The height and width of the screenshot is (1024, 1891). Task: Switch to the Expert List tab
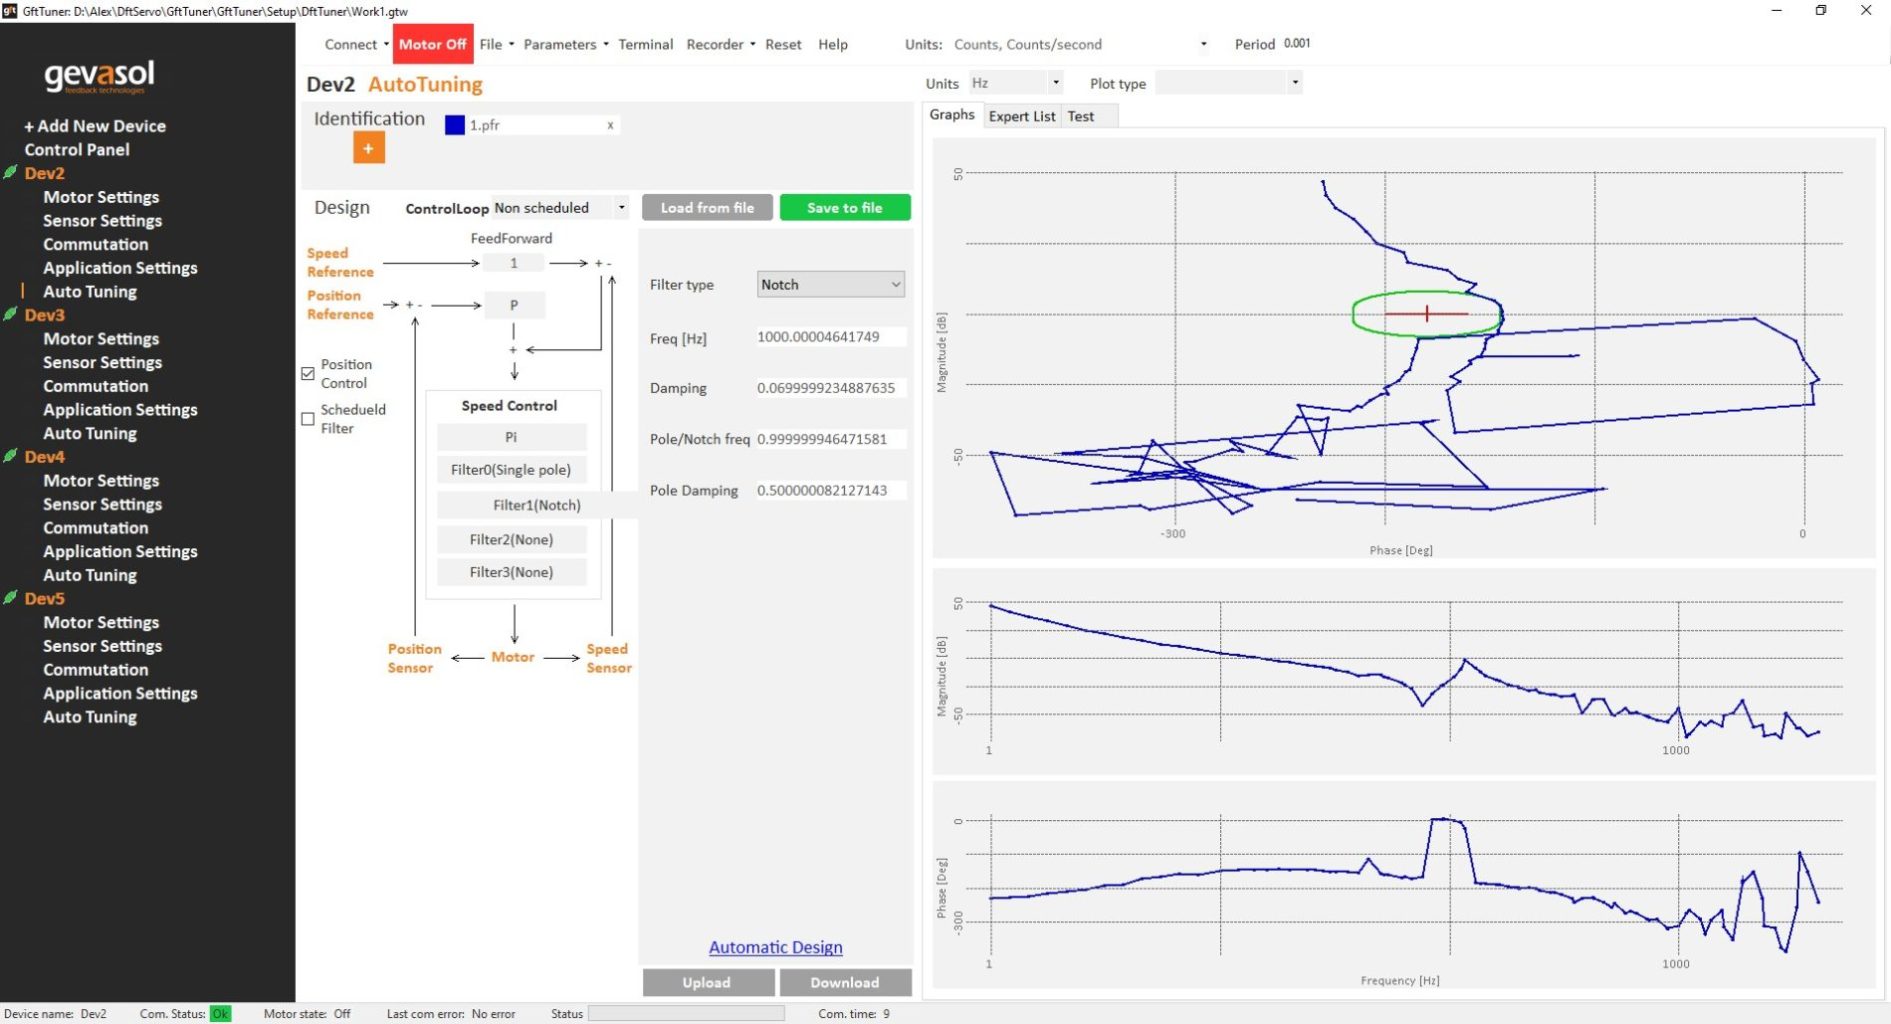(x=1021, y=116)
